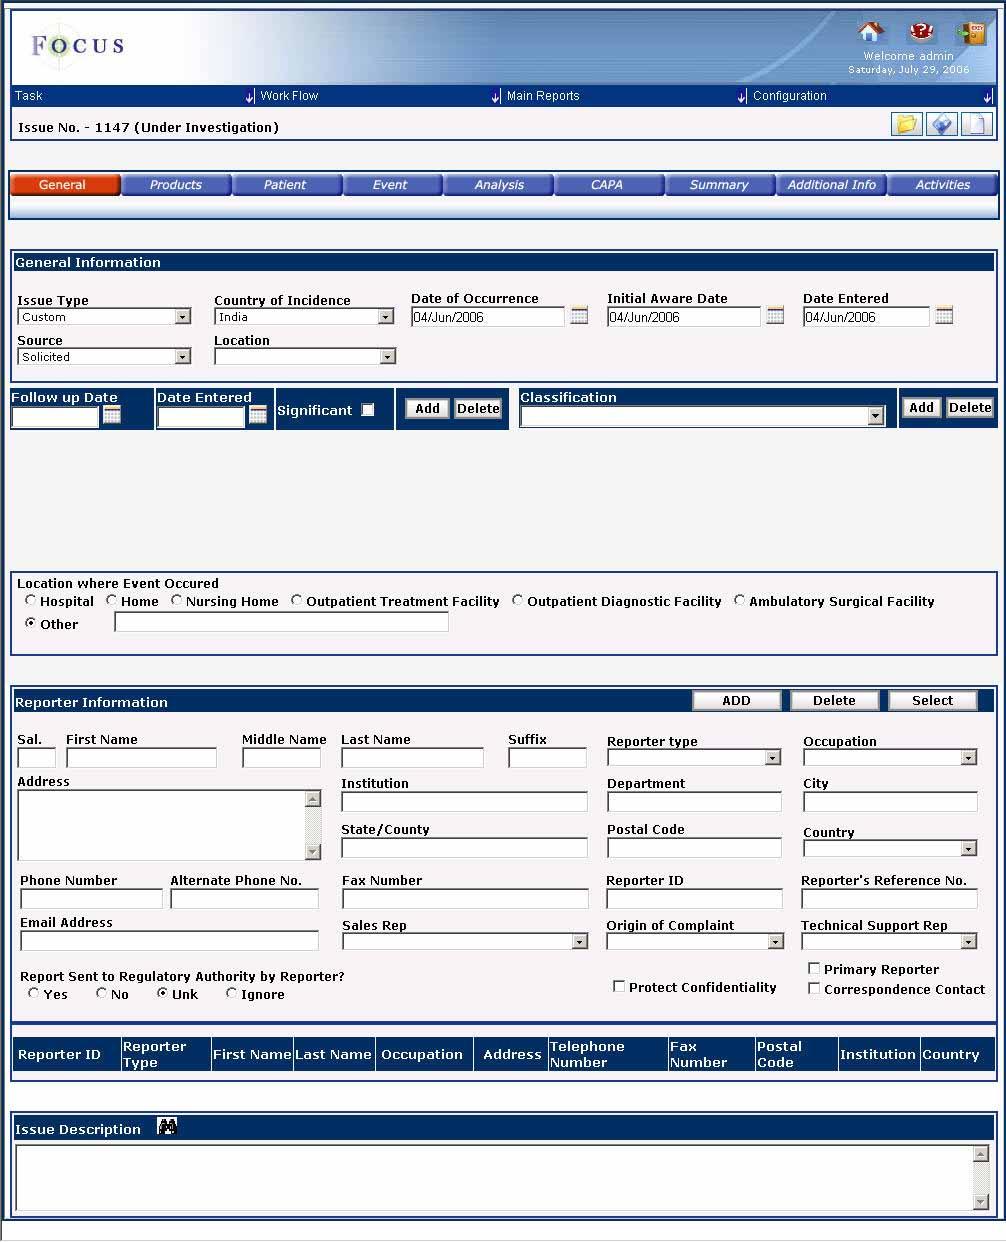Click the yellow open folder icon

(906, 124)
